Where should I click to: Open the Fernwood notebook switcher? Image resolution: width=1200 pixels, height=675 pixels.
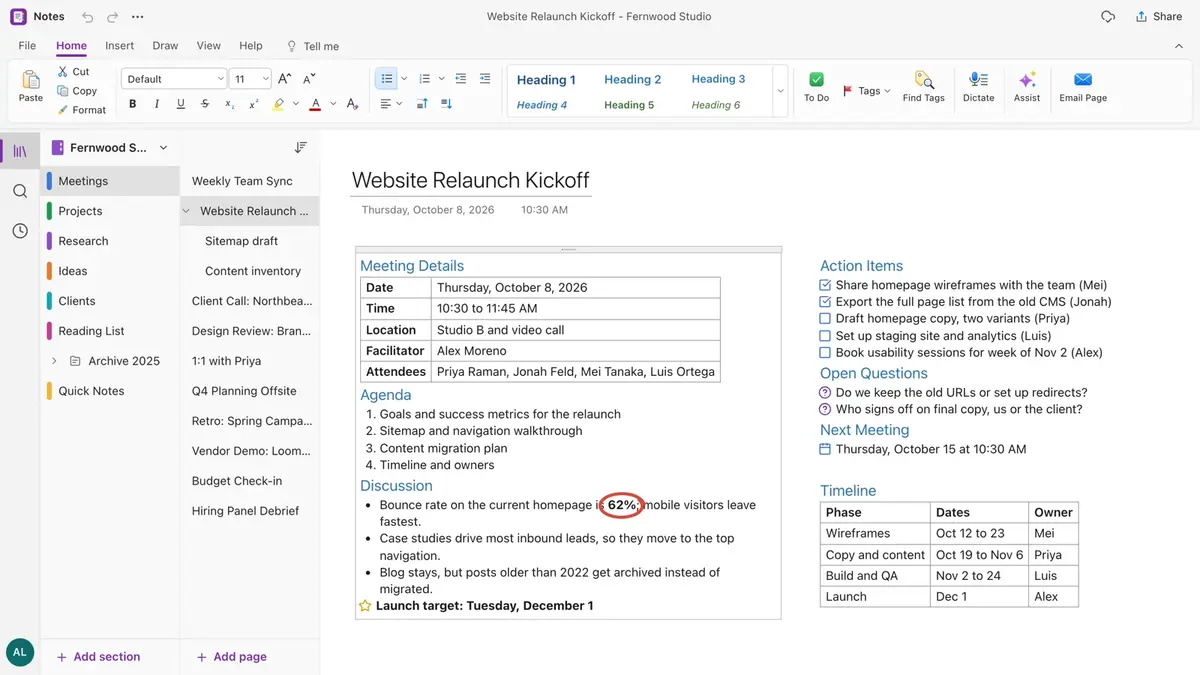click(110, 148)
